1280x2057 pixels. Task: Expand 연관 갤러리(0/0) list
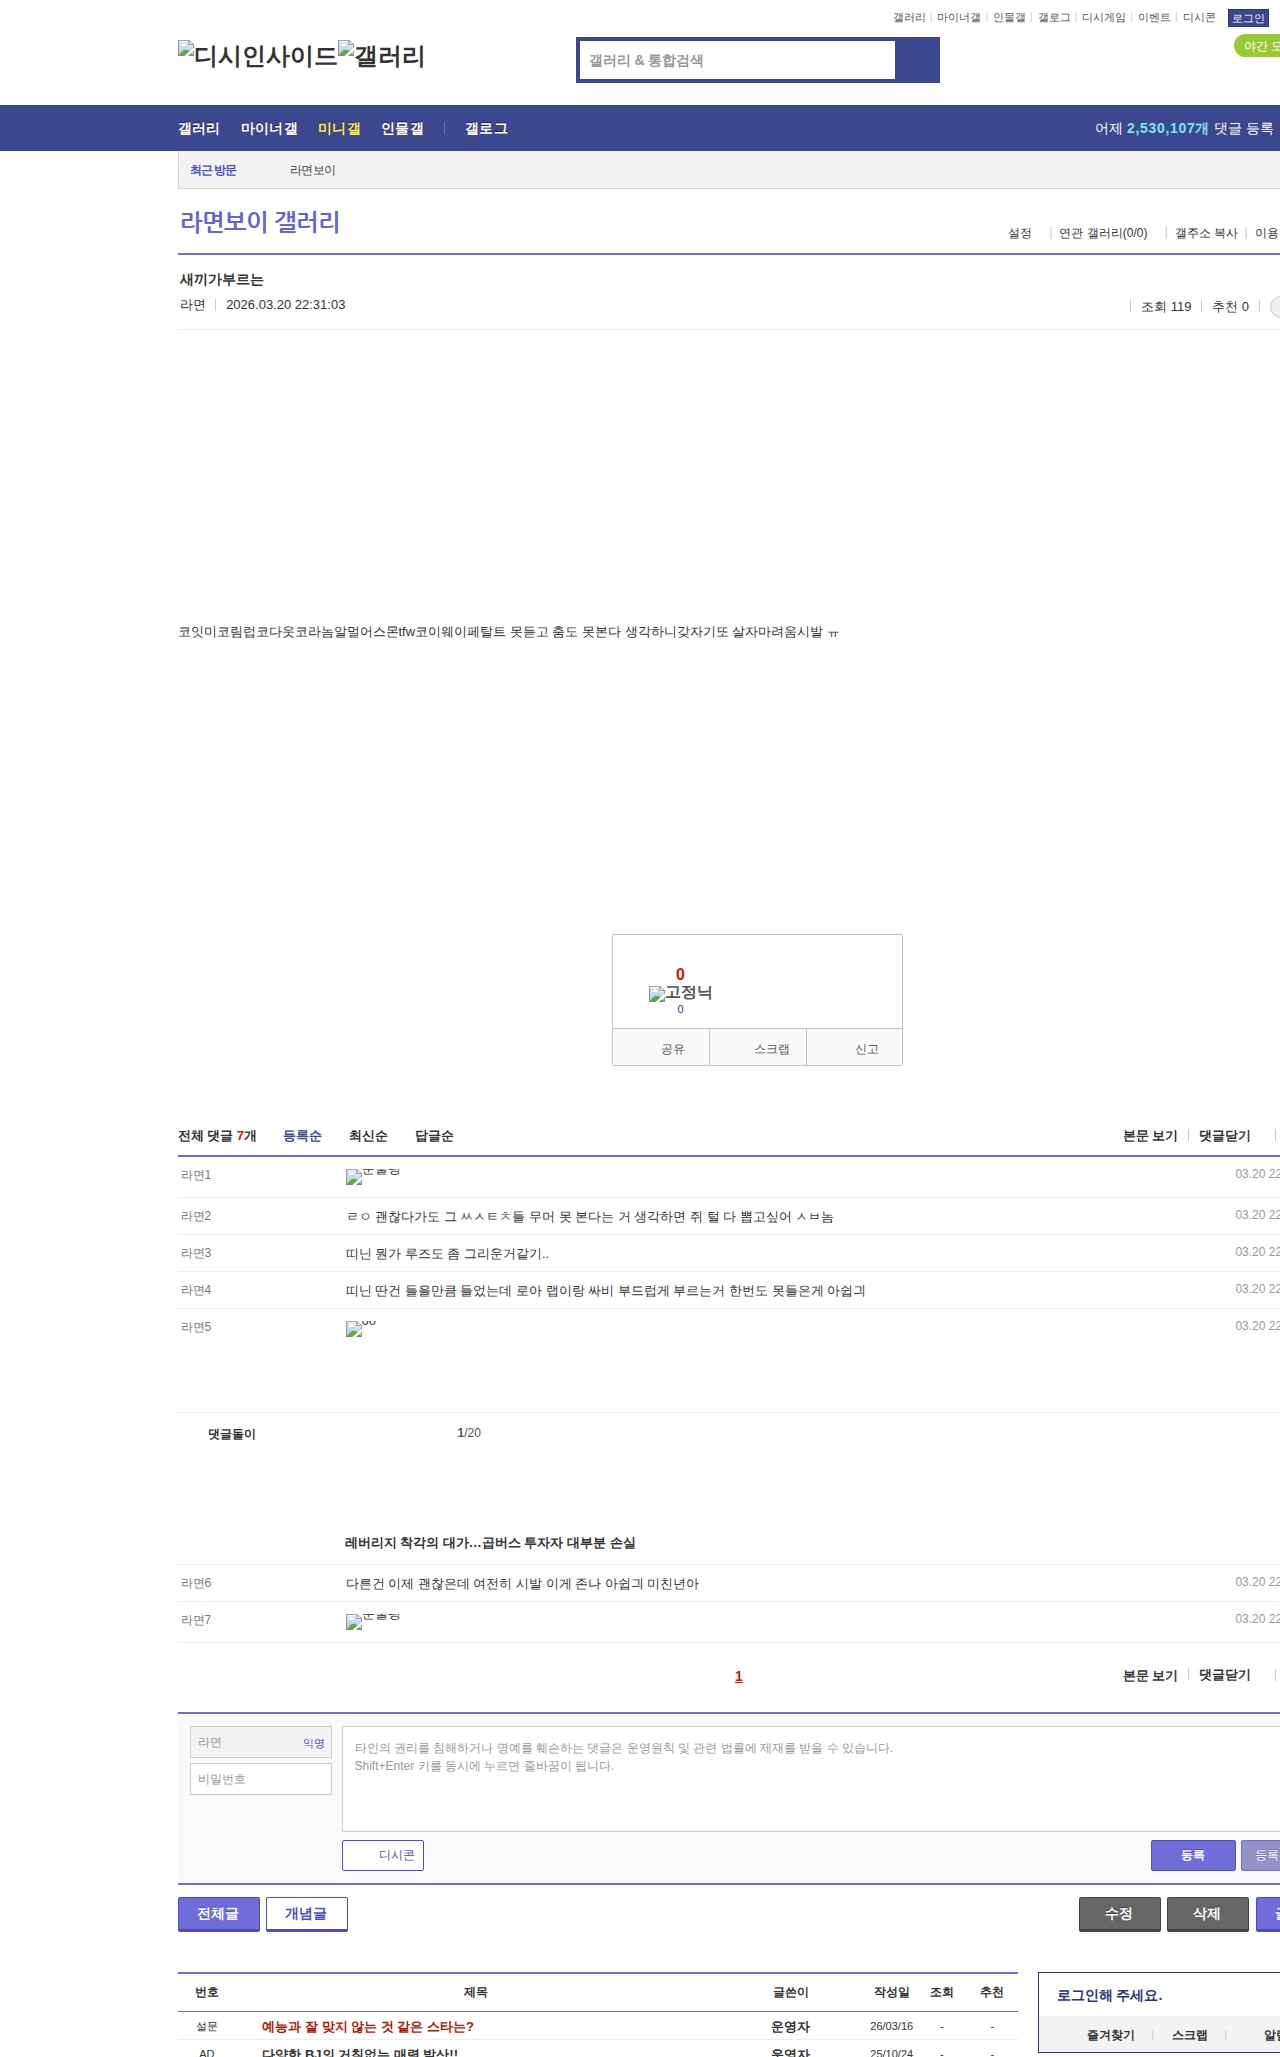tap(1102, 233)
